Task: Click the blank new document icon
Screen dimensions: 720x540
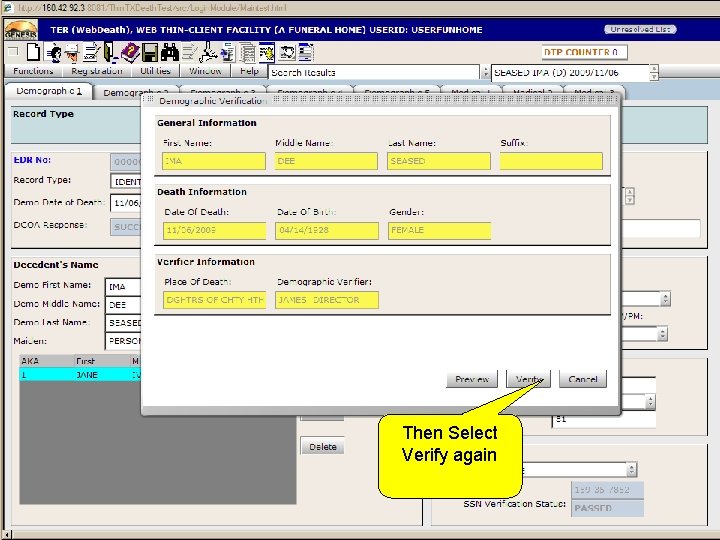Action: point(33,52)
